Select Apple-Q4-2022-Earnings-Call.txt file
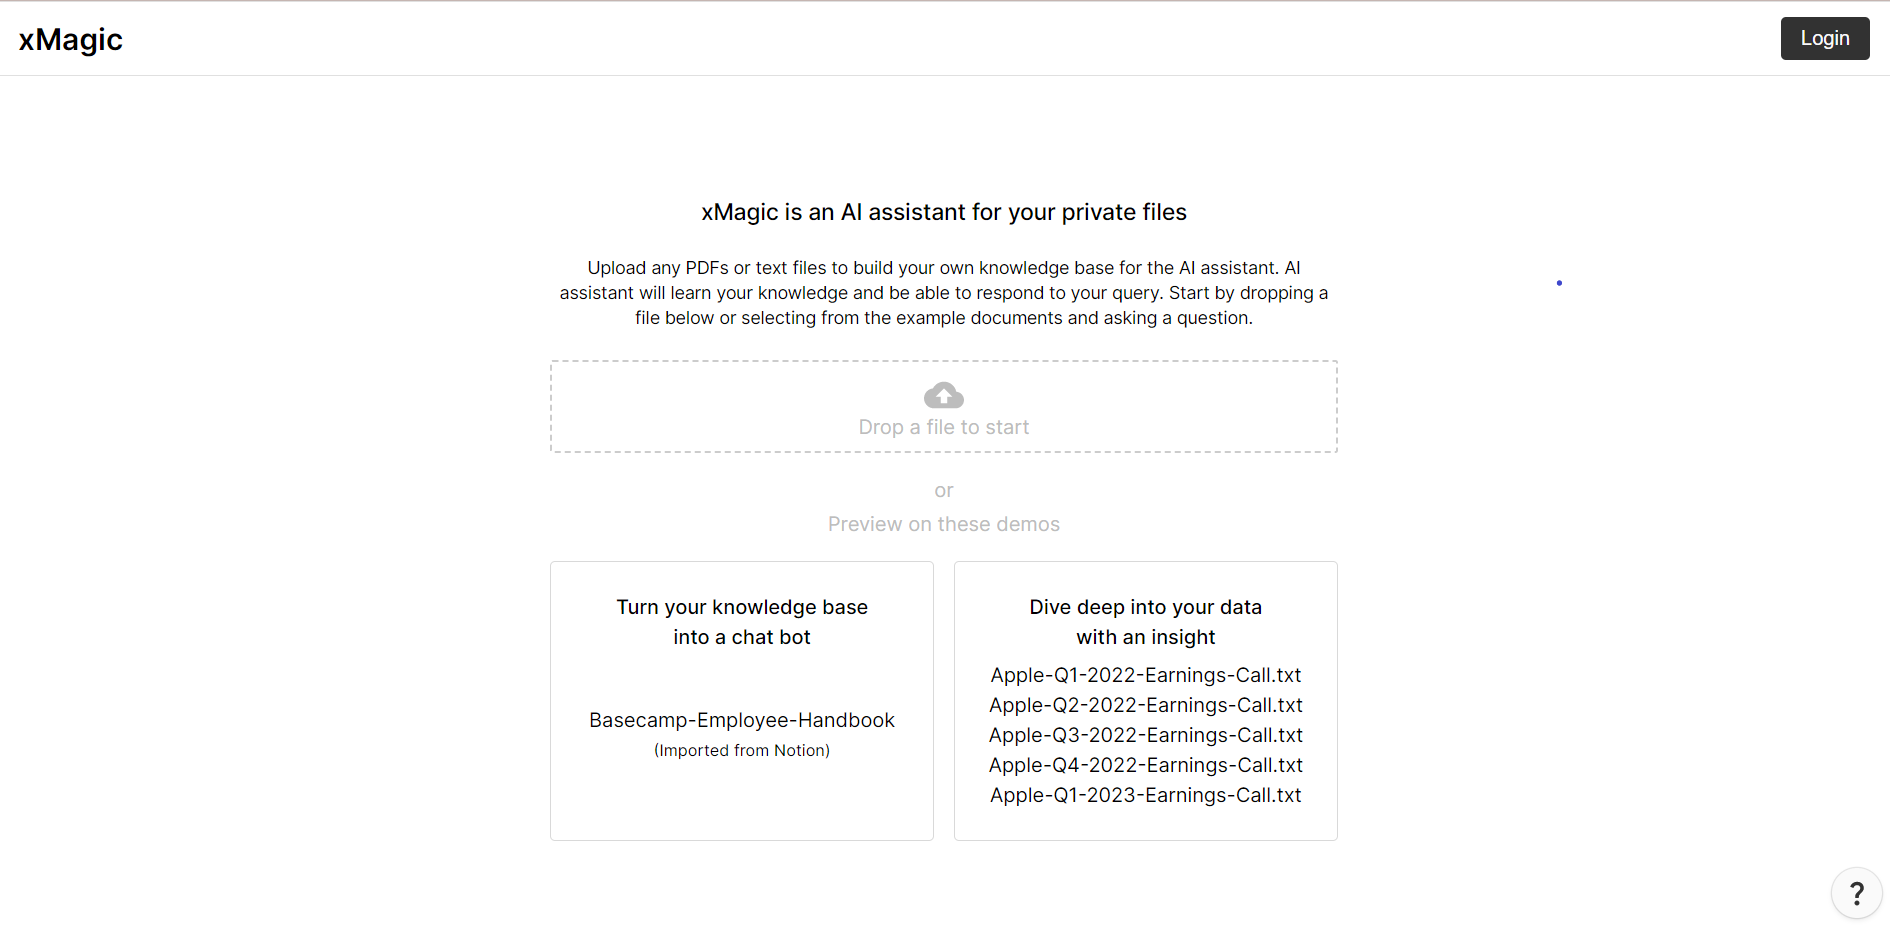Screen dimensions: 1890x939 click(1145, 765)
